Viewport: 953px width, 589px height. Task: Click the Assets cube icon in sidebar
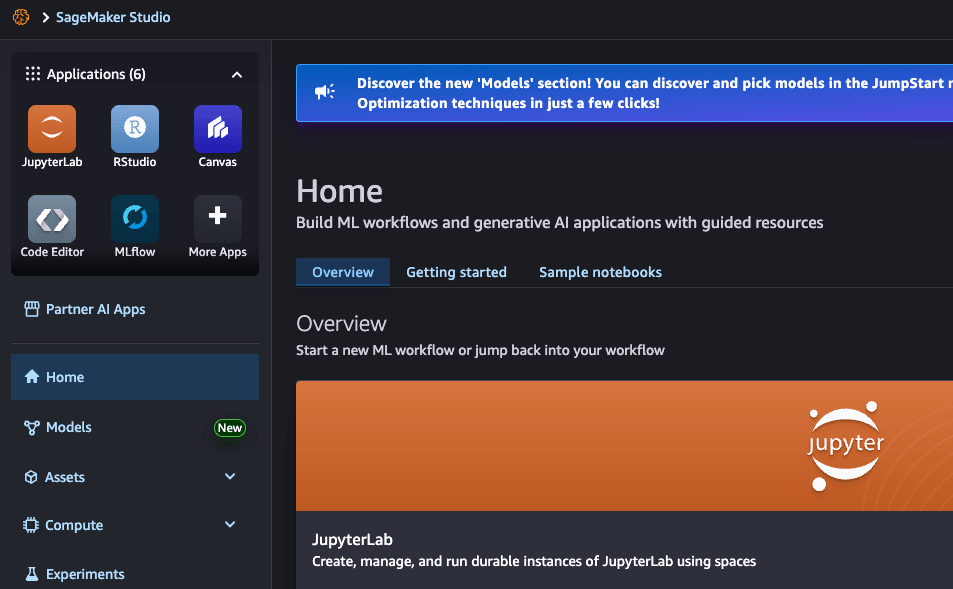pos(31,477)
